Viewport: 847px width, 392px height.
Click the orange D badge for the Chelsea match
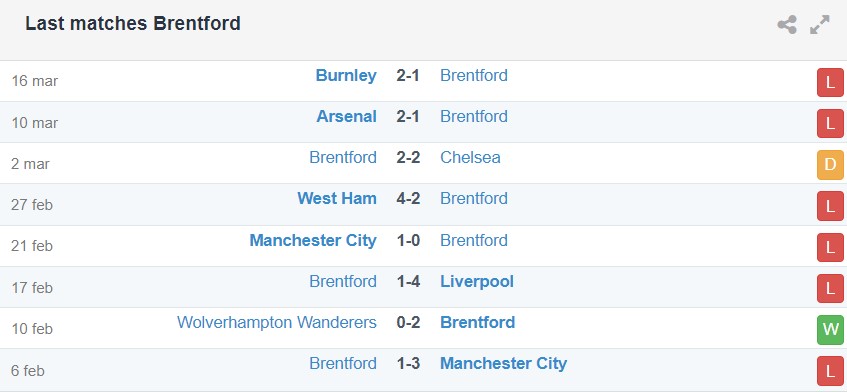pos(830,165)
